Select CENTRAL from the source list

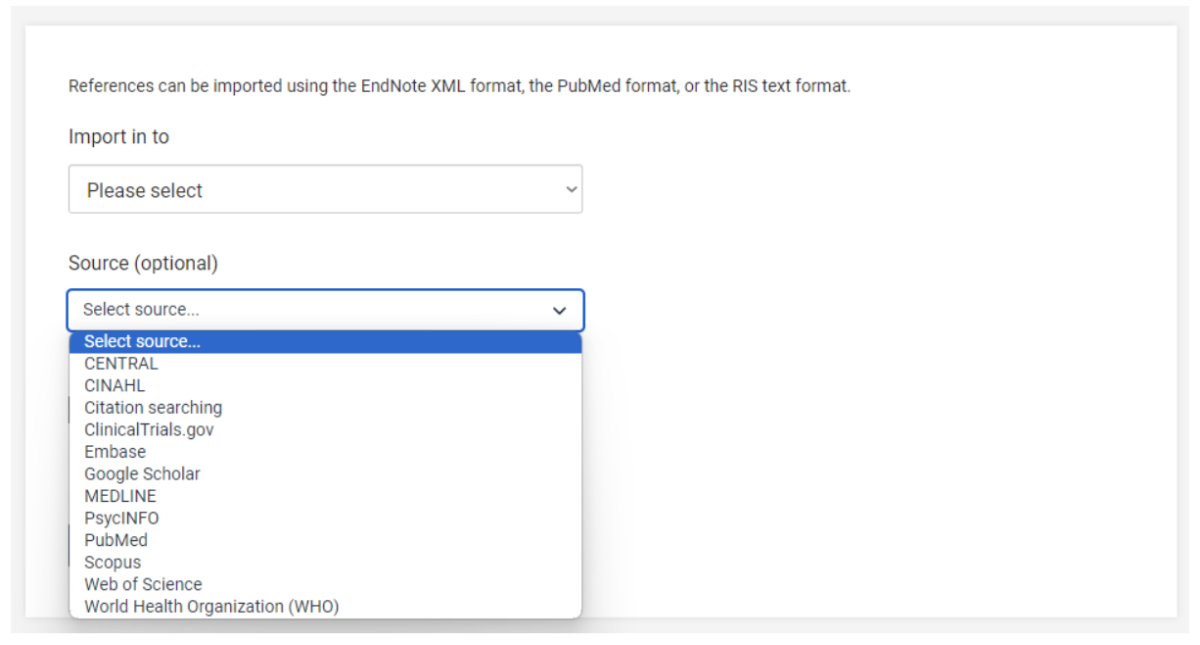[121, 364]
